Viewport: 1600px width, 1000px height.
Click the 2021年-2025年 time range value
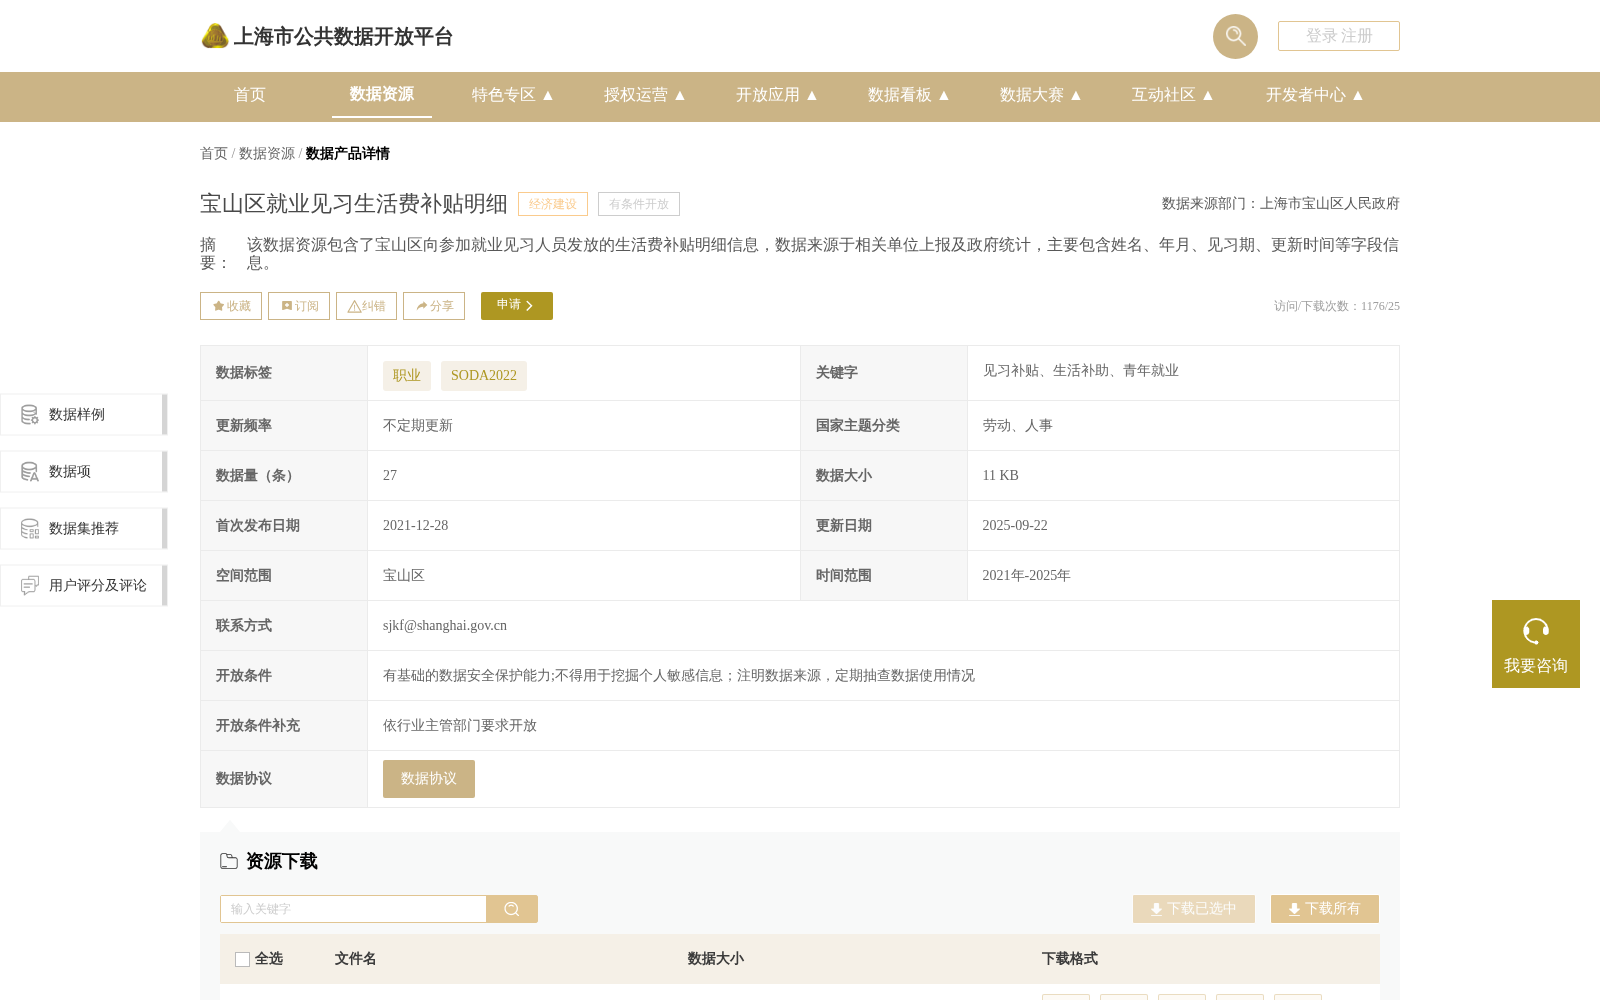(x=1026, y=576)
